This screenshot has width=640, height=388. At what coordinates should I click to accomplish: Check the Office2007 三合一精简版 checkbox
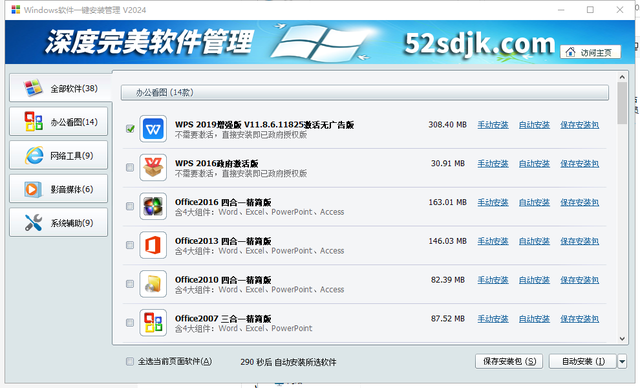(x=130, y=323)
